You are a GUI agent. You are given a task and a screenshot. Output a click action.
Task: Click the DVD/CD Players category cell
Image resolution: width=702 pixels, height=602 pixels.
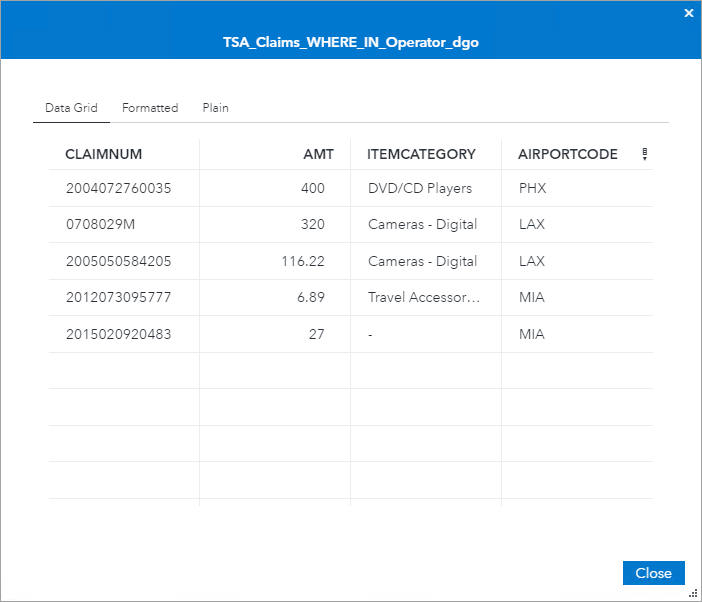coord(426,188)
